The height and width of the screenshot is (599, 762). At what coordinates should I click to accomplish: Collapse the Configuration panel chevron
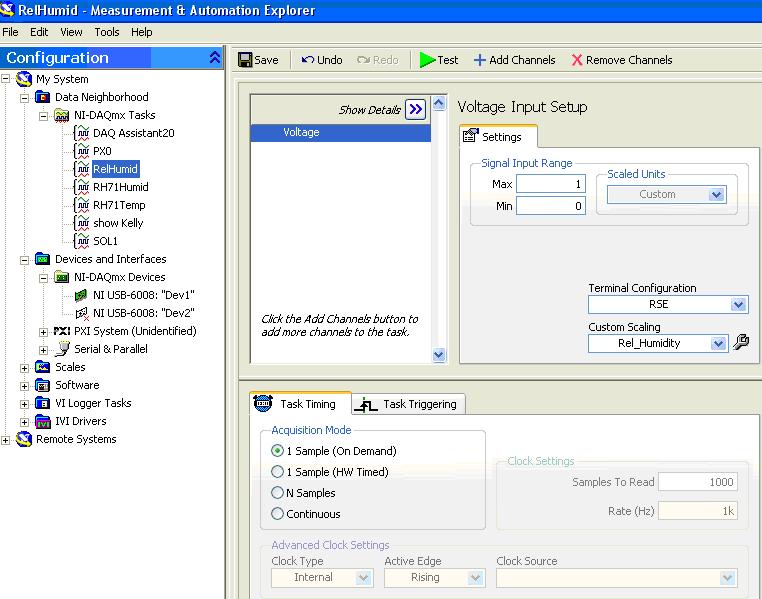(x=215, y=58)
